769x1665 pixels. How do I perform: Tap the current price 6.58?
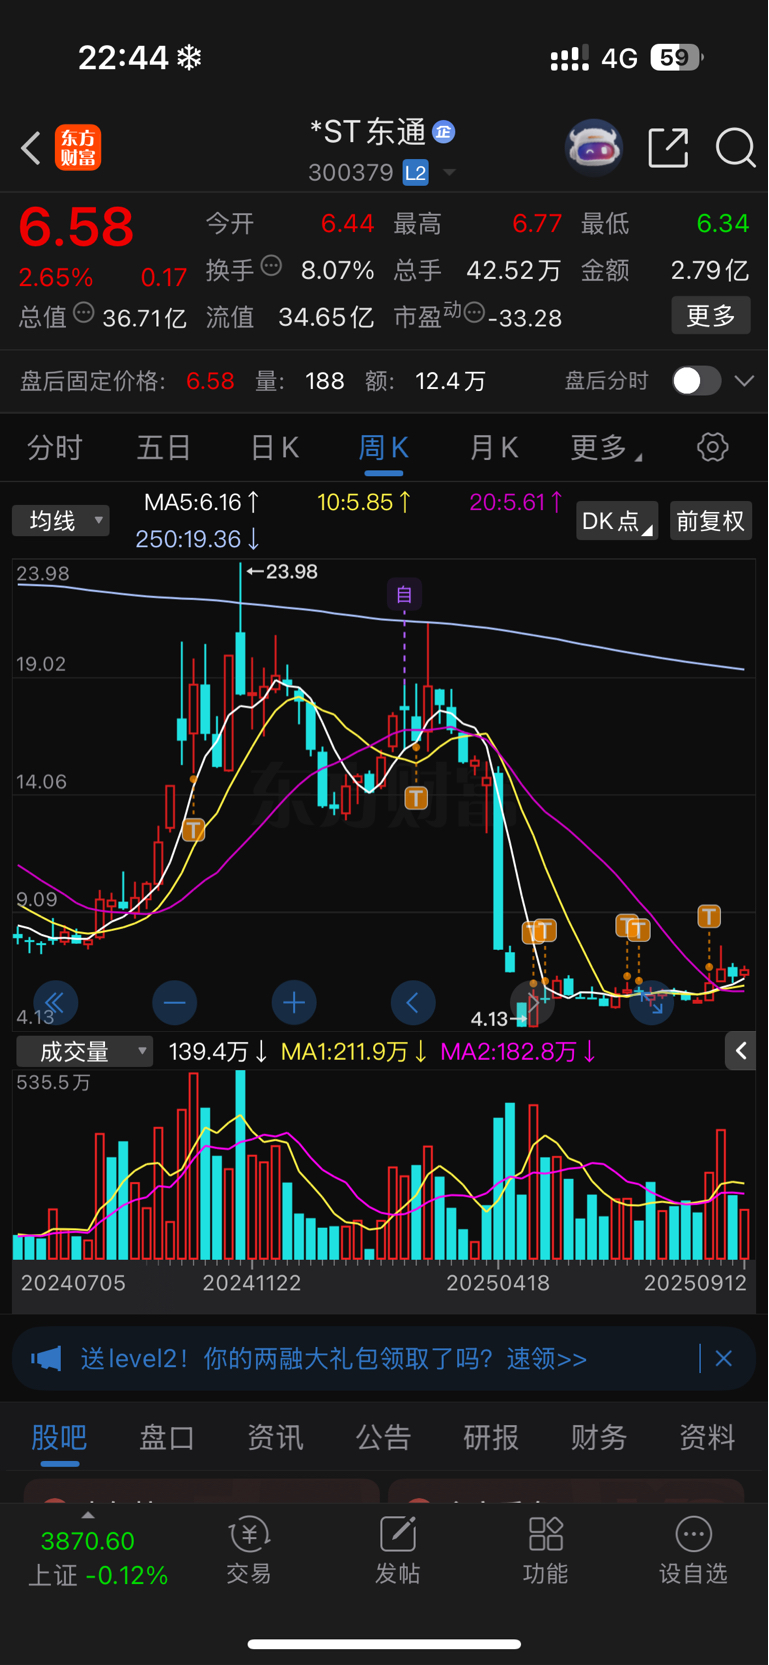pyautogui.click(x=76, y=227)
